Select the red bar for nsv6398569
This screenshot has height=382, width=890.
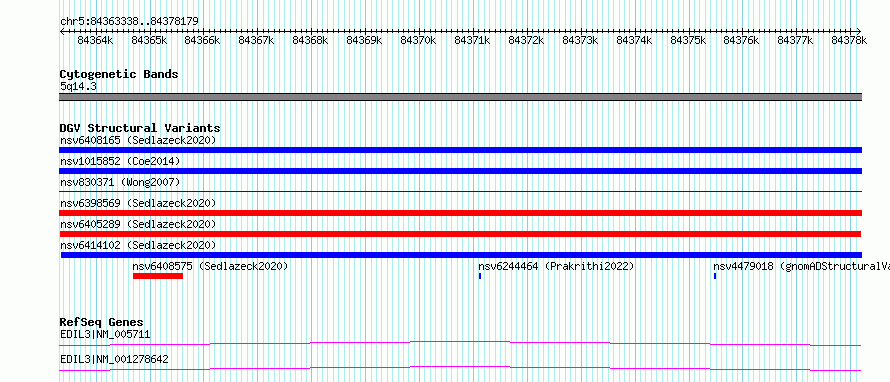(x=460, y=213)
